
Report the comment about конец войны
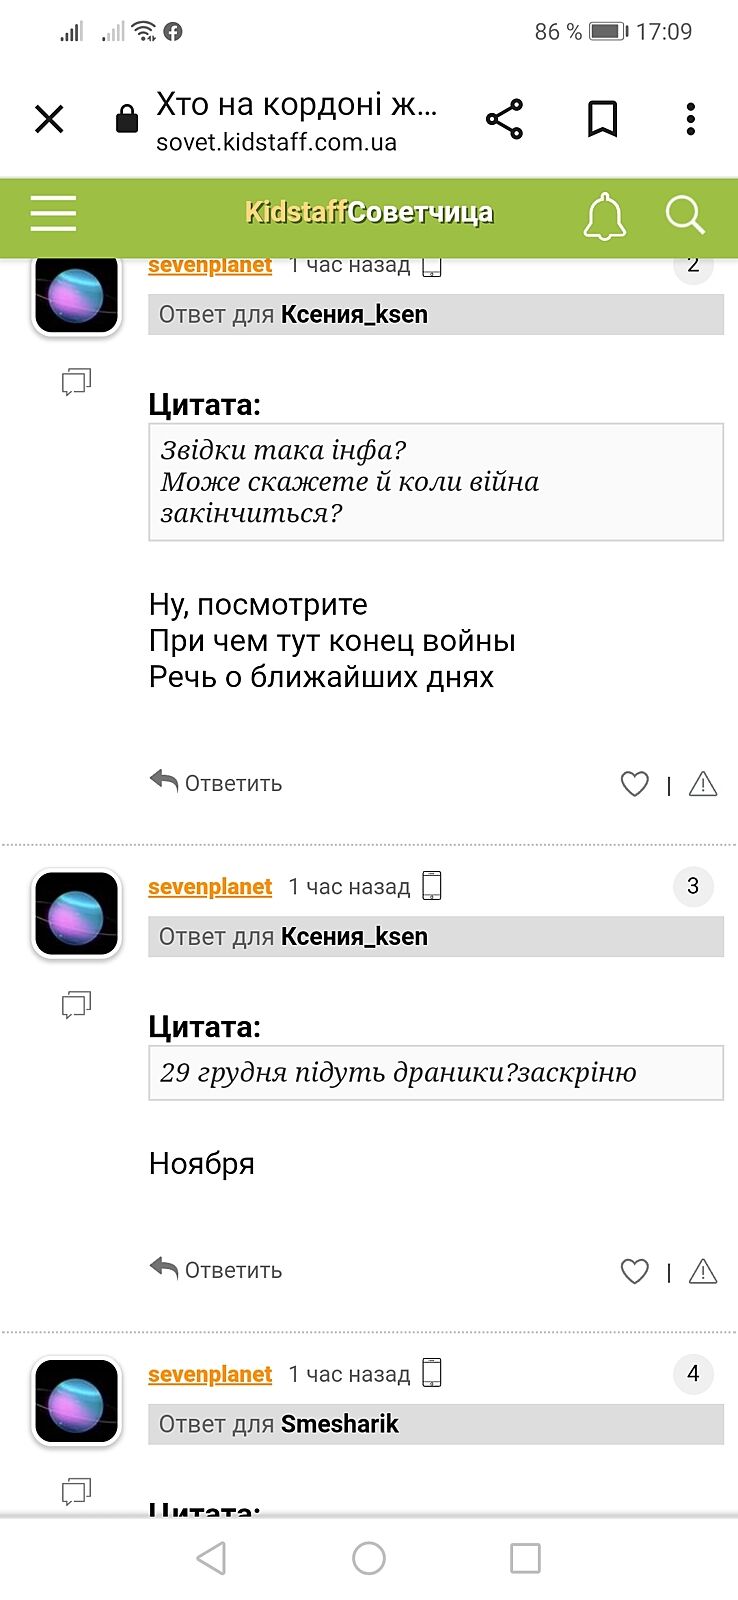pyautogui.click(x=703, y=784)
